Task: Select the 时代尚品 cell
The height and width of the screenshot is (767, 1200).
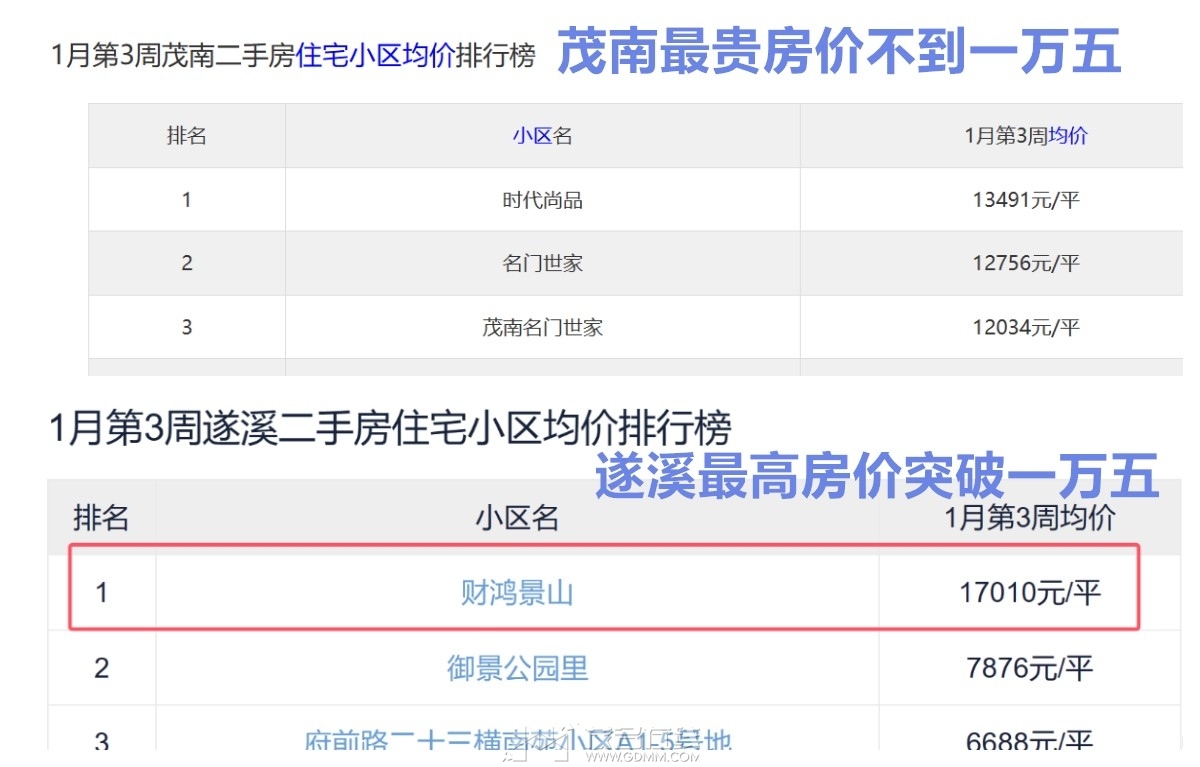Action: coord(542,200)
